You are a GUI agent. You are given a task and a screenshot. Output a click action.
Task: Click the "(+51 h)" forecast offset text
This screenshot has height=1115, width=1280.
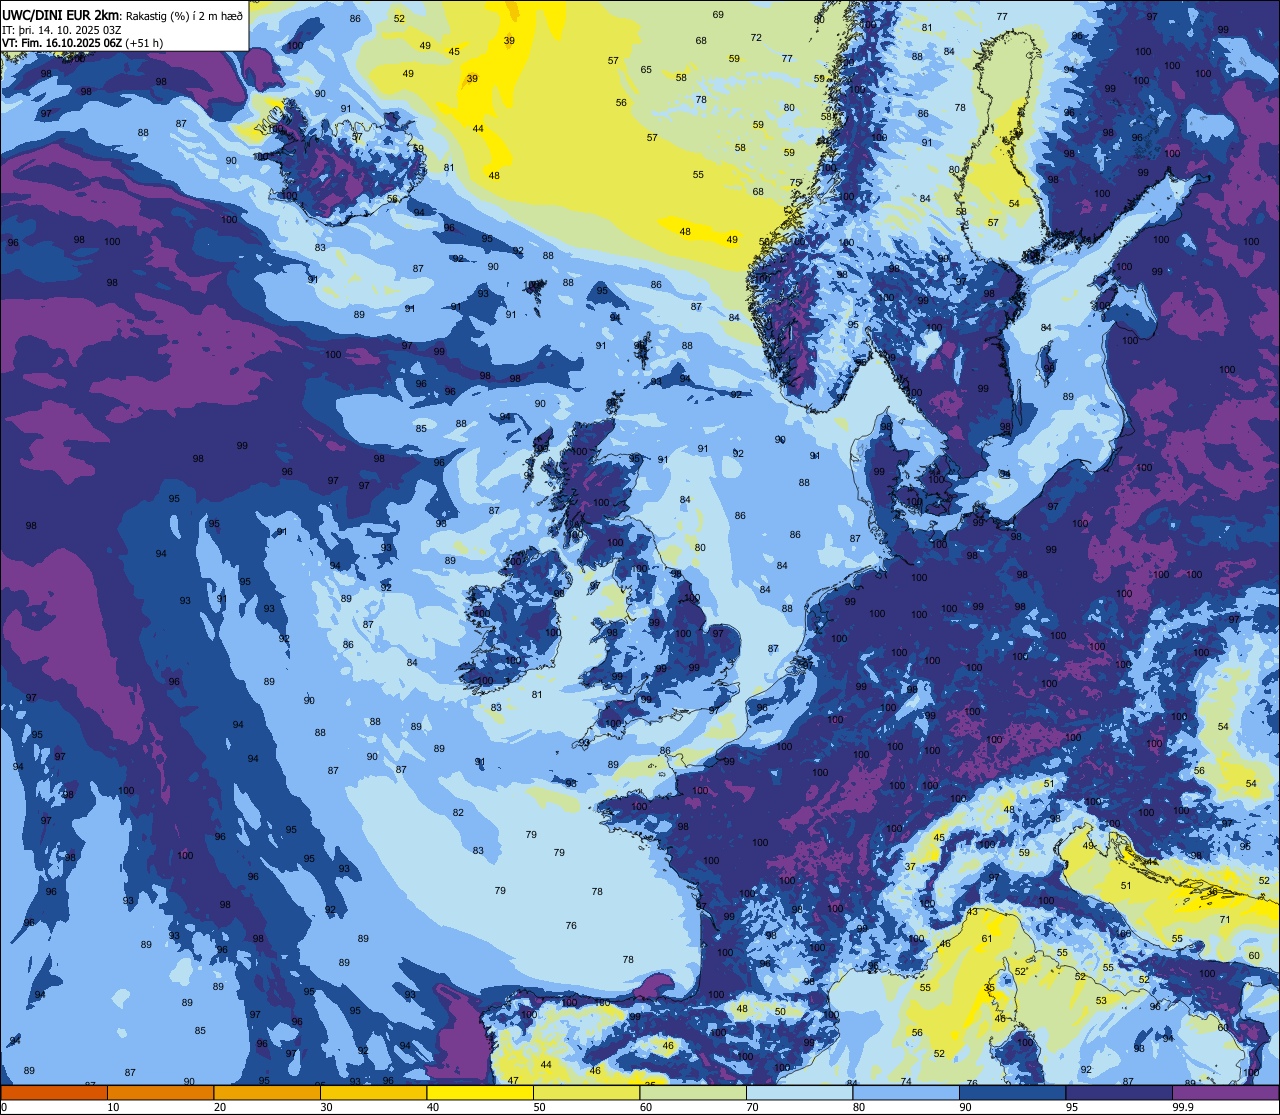[x=145, y=43]
